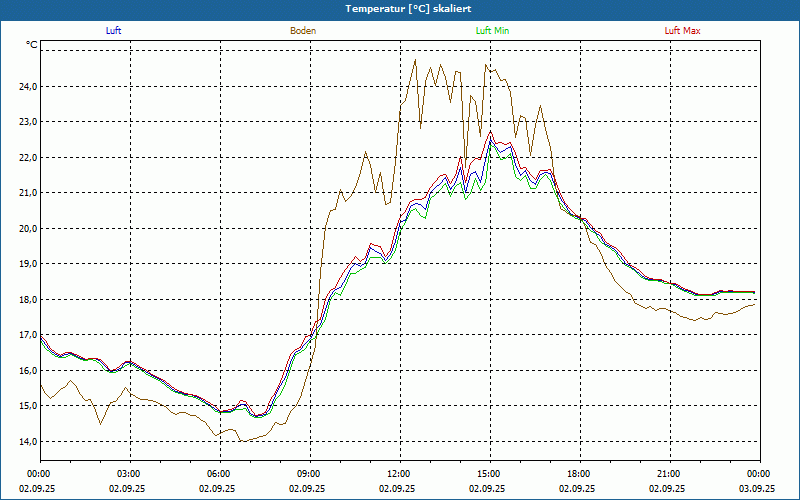This screenshot has width=800, height=500.
Task: Click the 15:00 time label on the x-axis
Action: (x=489, y=474)
